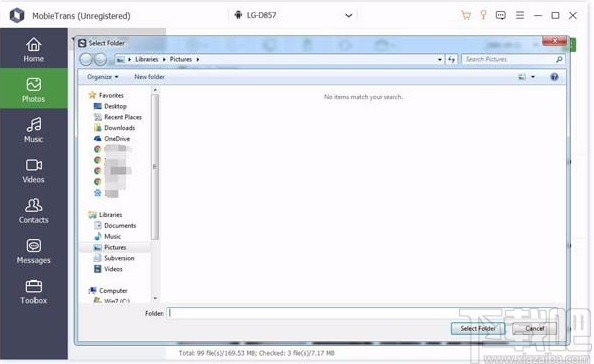Select the Photos sidebar tab
Image resolution: width=594 pixels, height=364 pixels.
coord(34,89)
